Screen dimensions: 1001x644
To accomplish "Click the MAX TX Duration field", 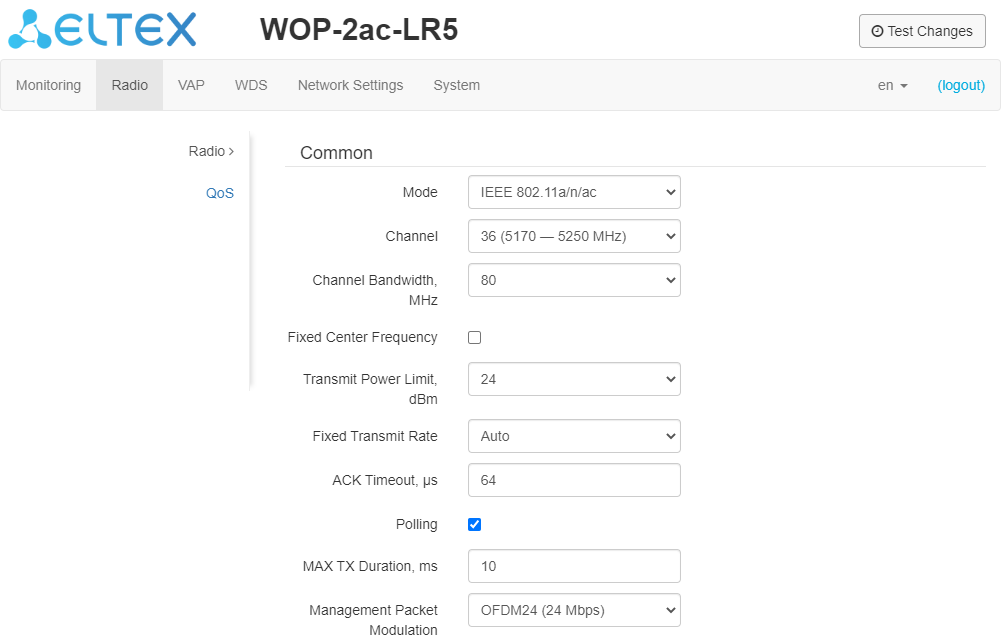I will click(574, 566).
